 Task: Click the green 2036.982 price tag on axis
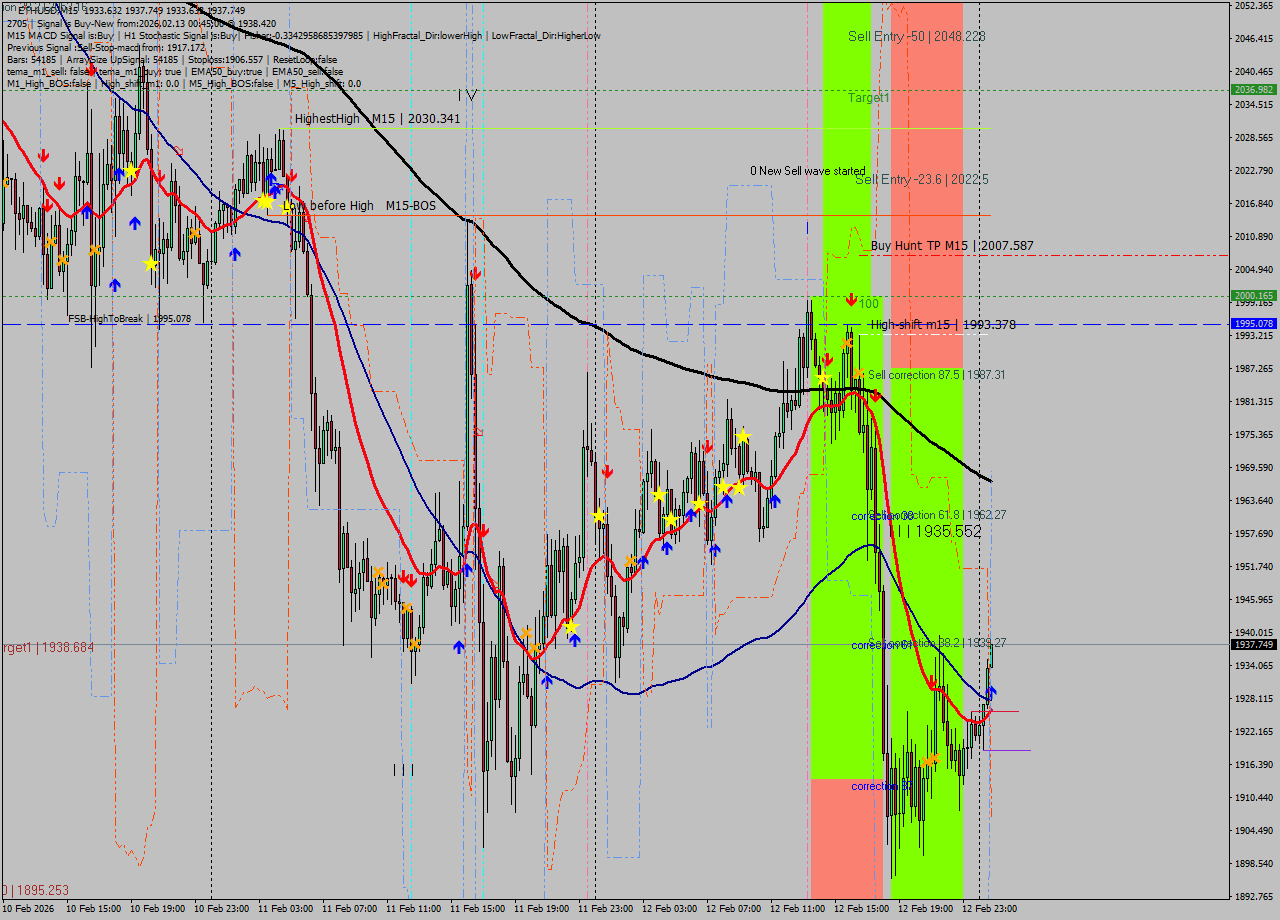click(1253, 90)
